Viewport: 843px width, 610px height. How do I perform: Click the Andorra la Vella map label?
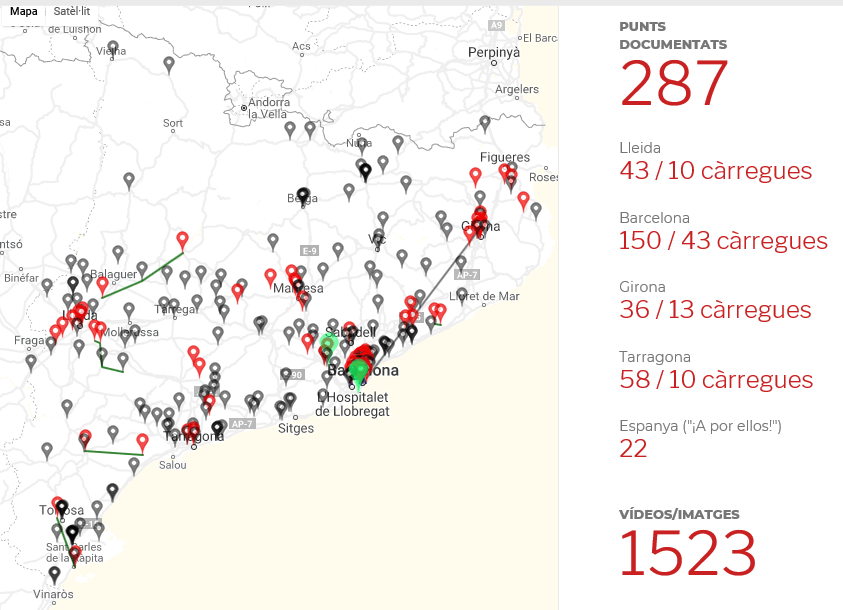point(268,108)
